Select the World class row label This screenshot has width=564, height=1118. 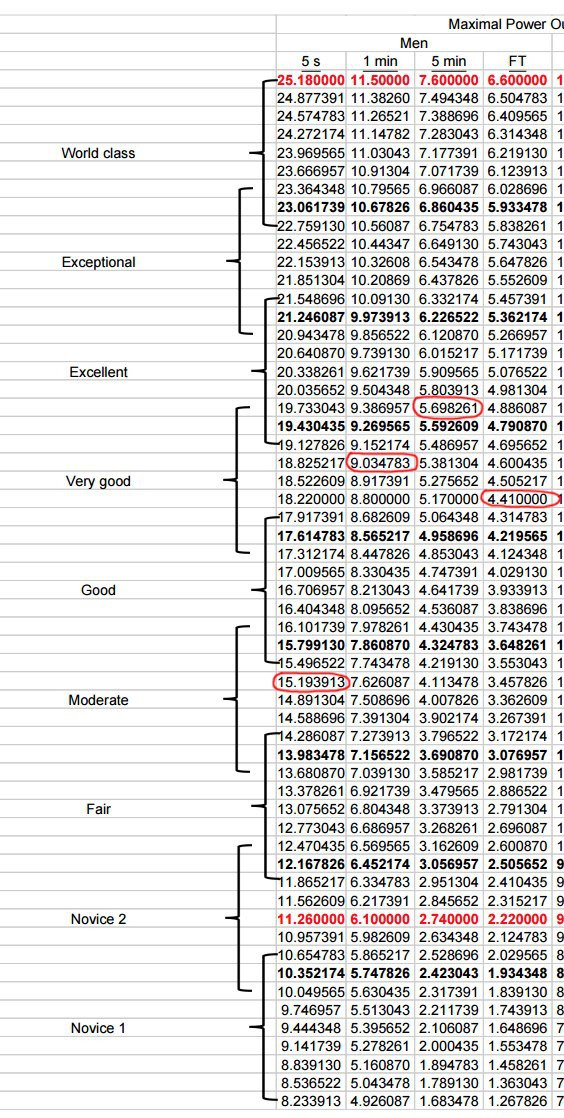(x=98, y=153)
